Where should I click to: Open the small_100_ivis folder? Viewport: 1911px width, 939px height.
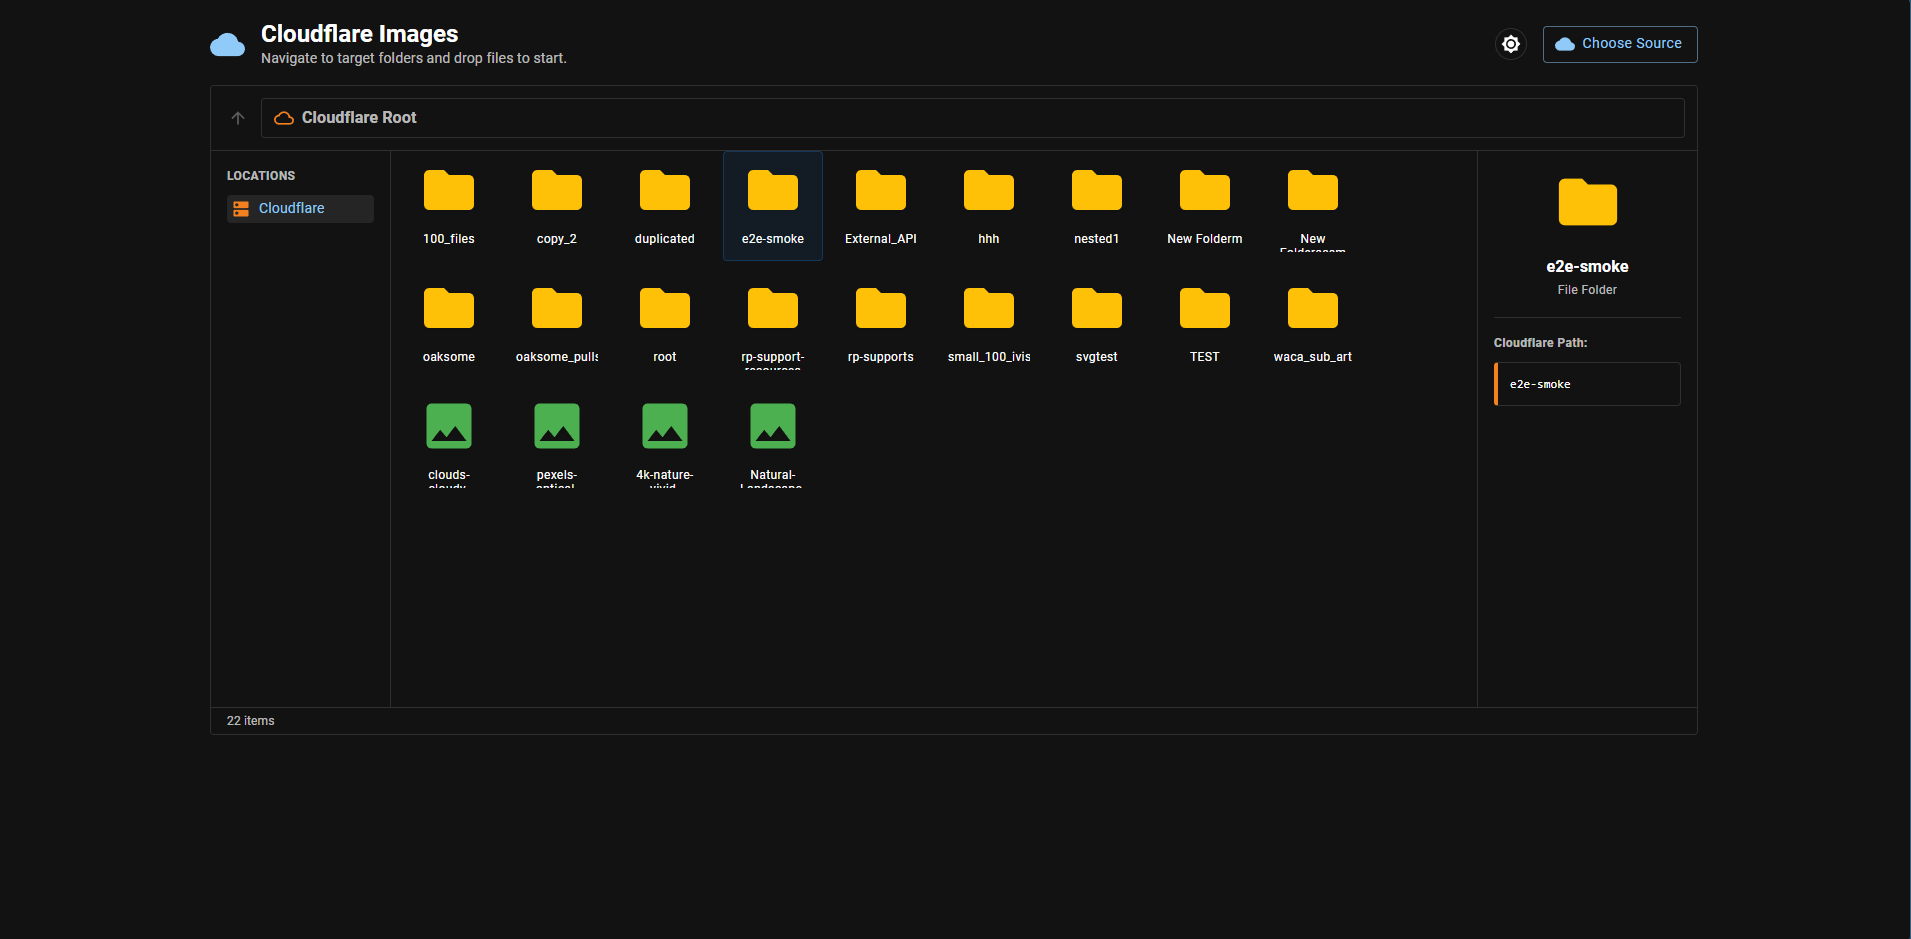pos(989,324)
